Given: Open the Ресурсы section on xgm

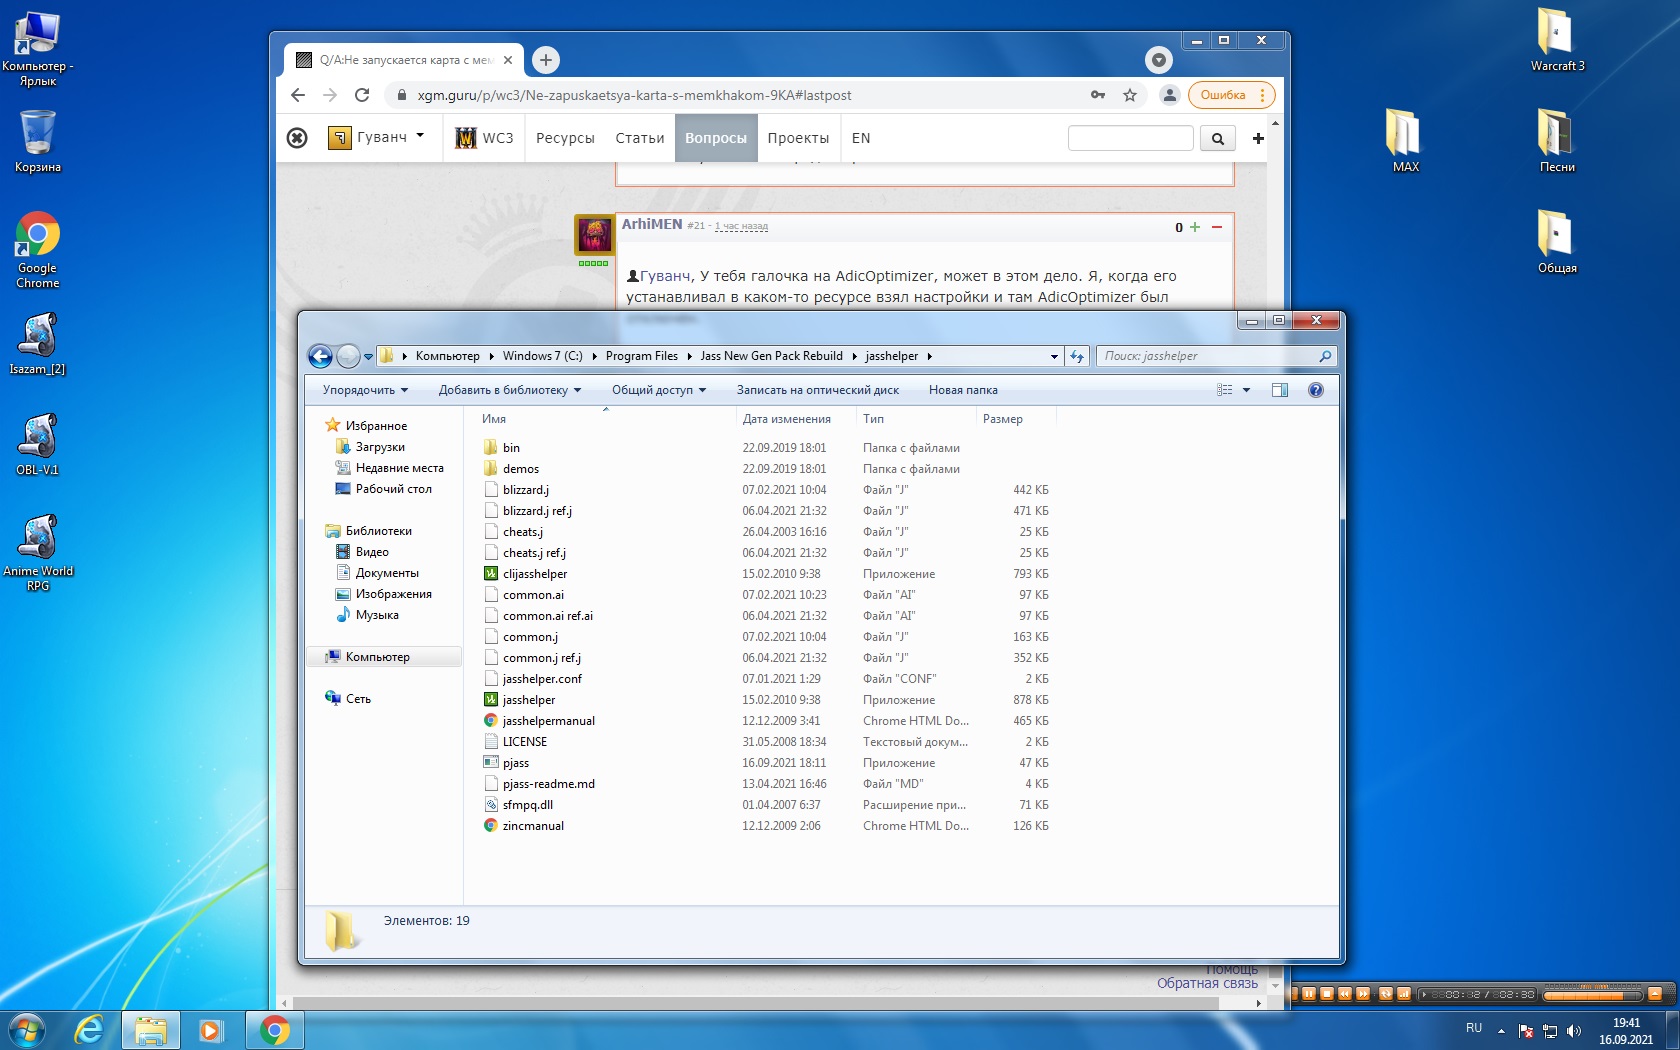Looking at the screenshot, I should (565, 138).
